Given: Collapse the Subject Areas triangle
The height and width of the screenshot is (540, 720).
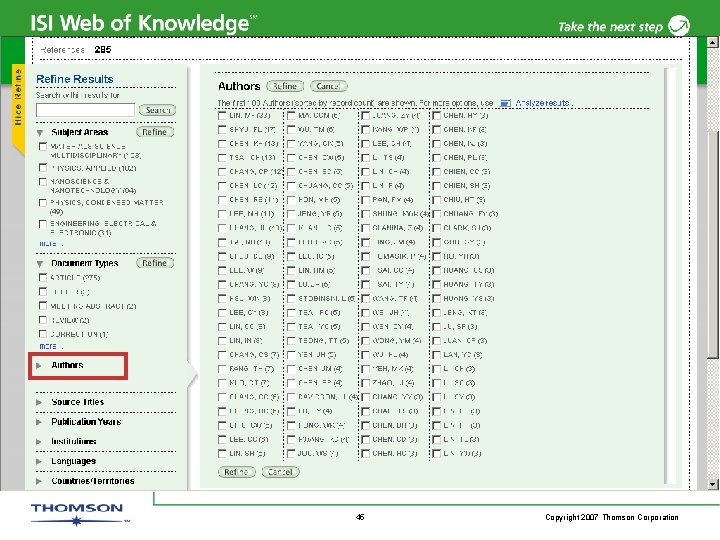Looking at the screenshot, I should [40, 133].
